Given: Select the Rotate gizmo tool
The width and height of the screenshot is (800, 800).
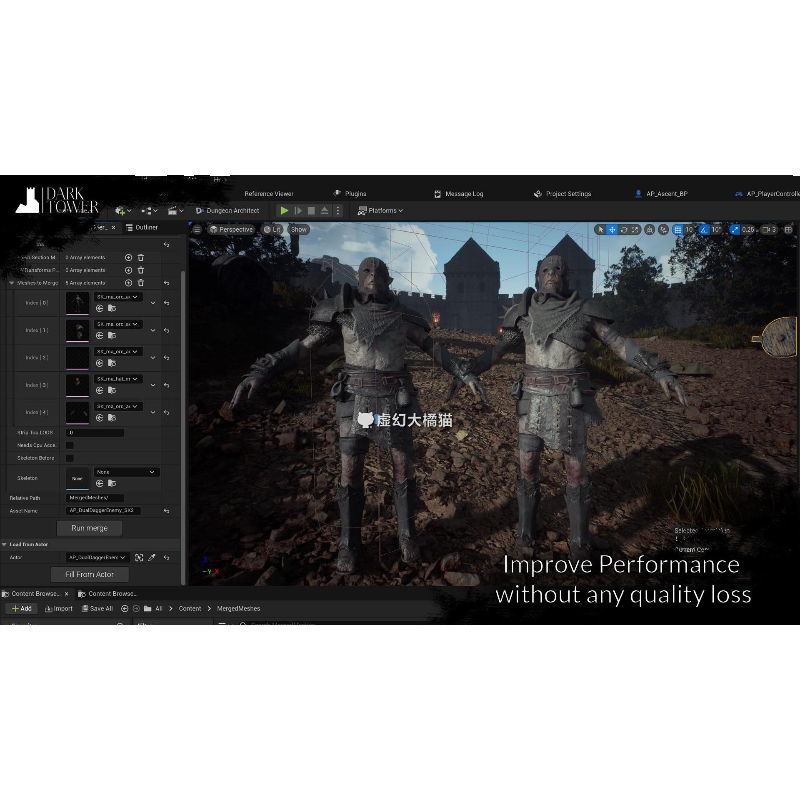Looking at the screenshot, I should (623, 230).
